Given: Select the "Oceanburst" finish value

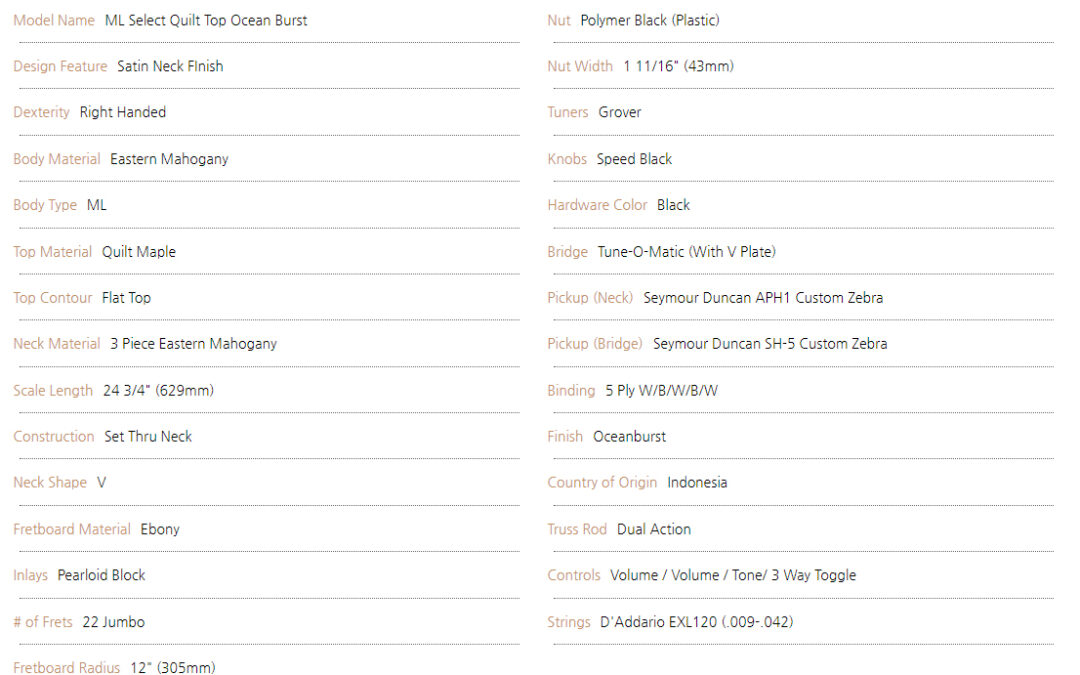Looking at the screenshot, I should click(x=630, y=437).
